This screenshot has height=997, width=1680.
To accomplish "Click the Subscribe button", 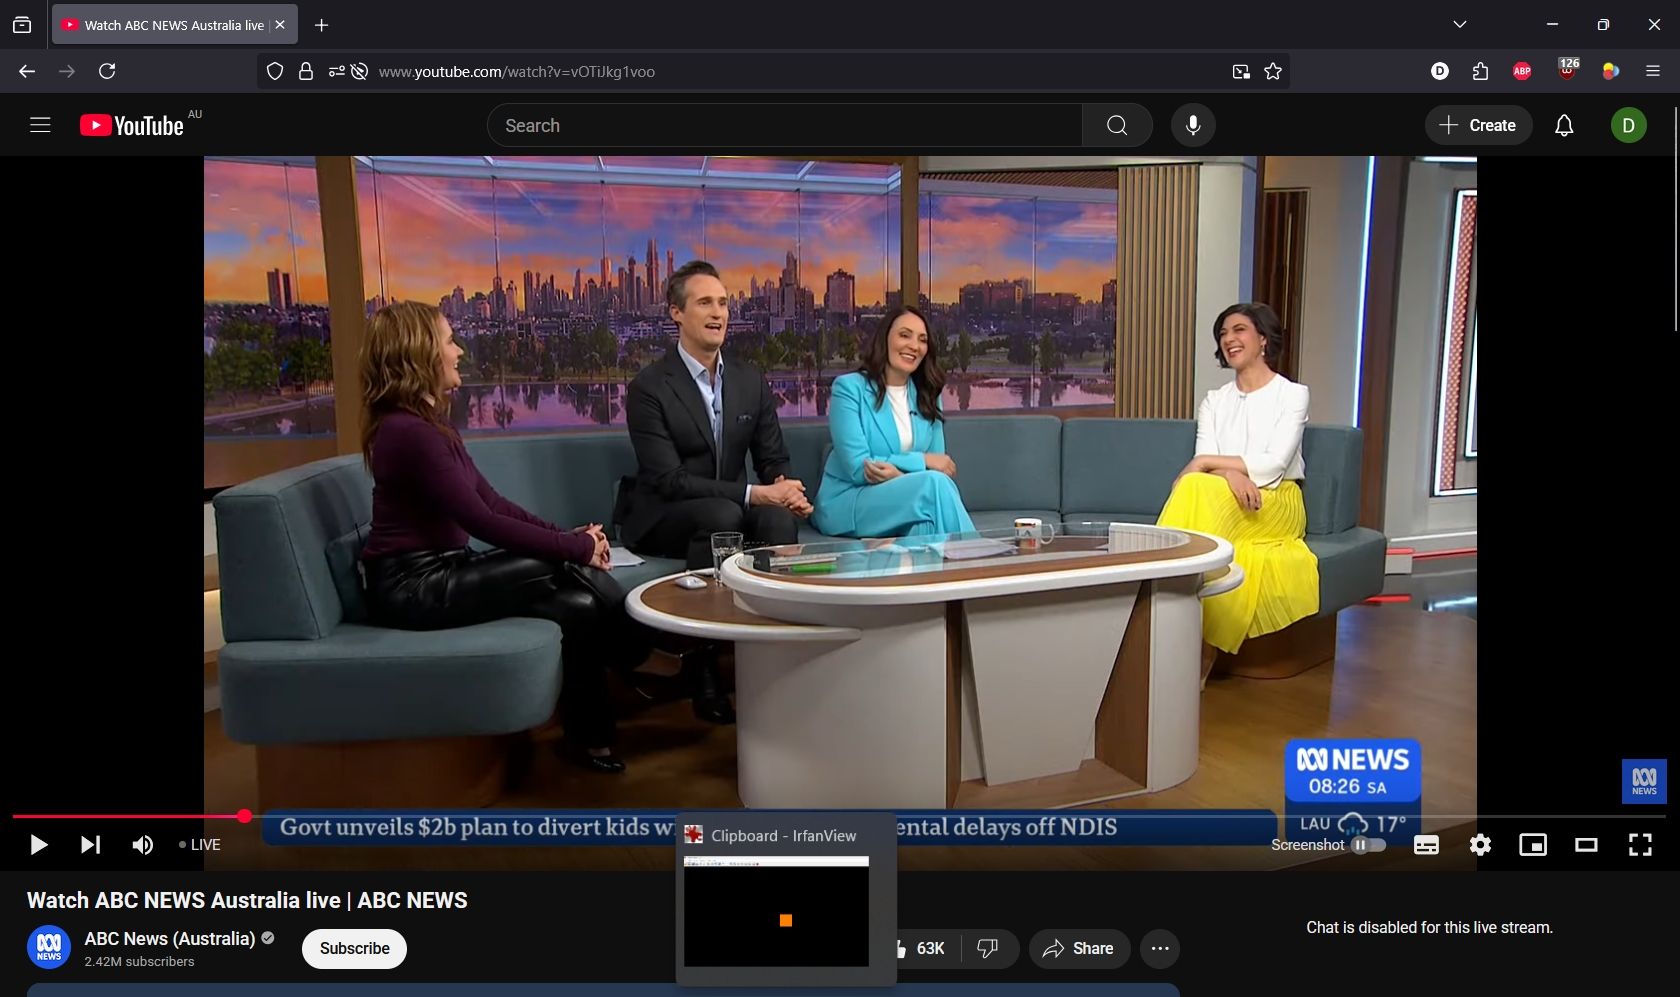I will [354, 949].
